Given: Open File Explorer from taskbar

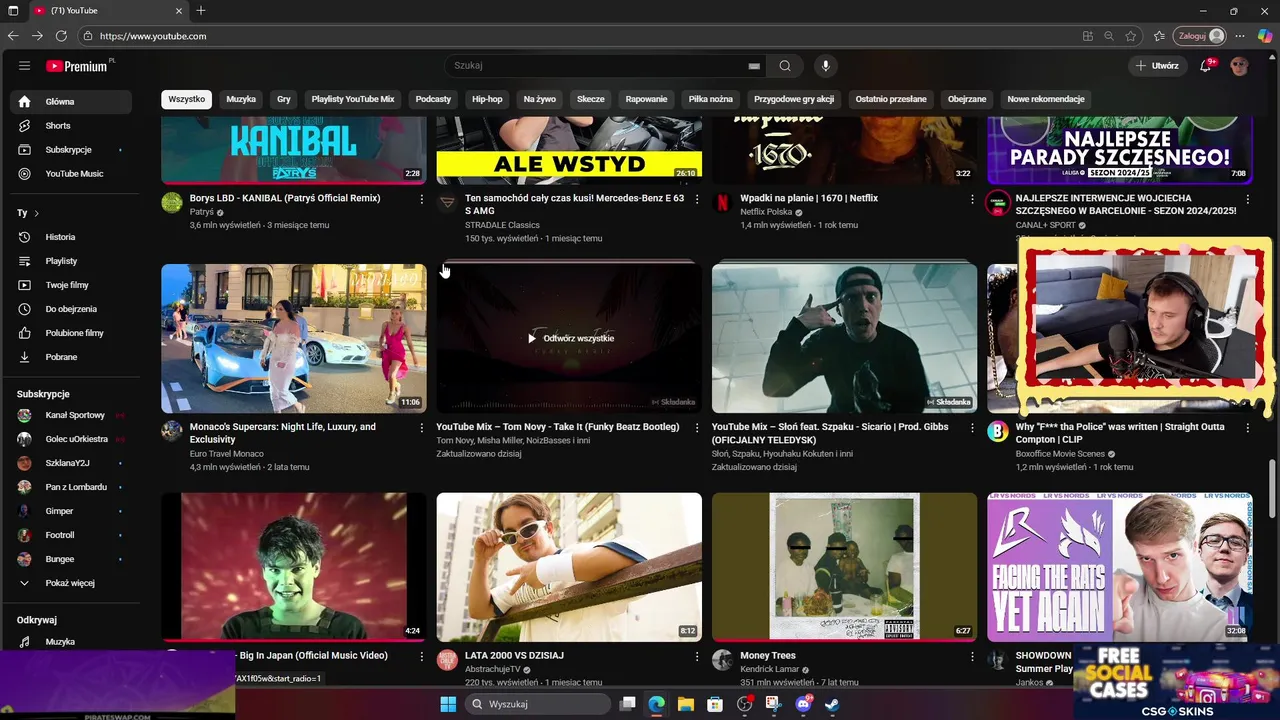Looking at the screenshot, I should tap(686, 704).
